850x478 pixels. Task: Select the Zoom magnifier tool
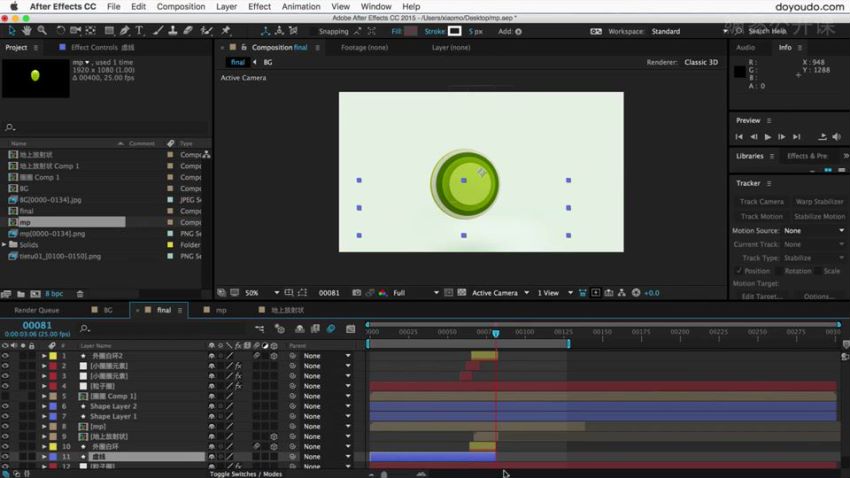(x=41, y=31)
